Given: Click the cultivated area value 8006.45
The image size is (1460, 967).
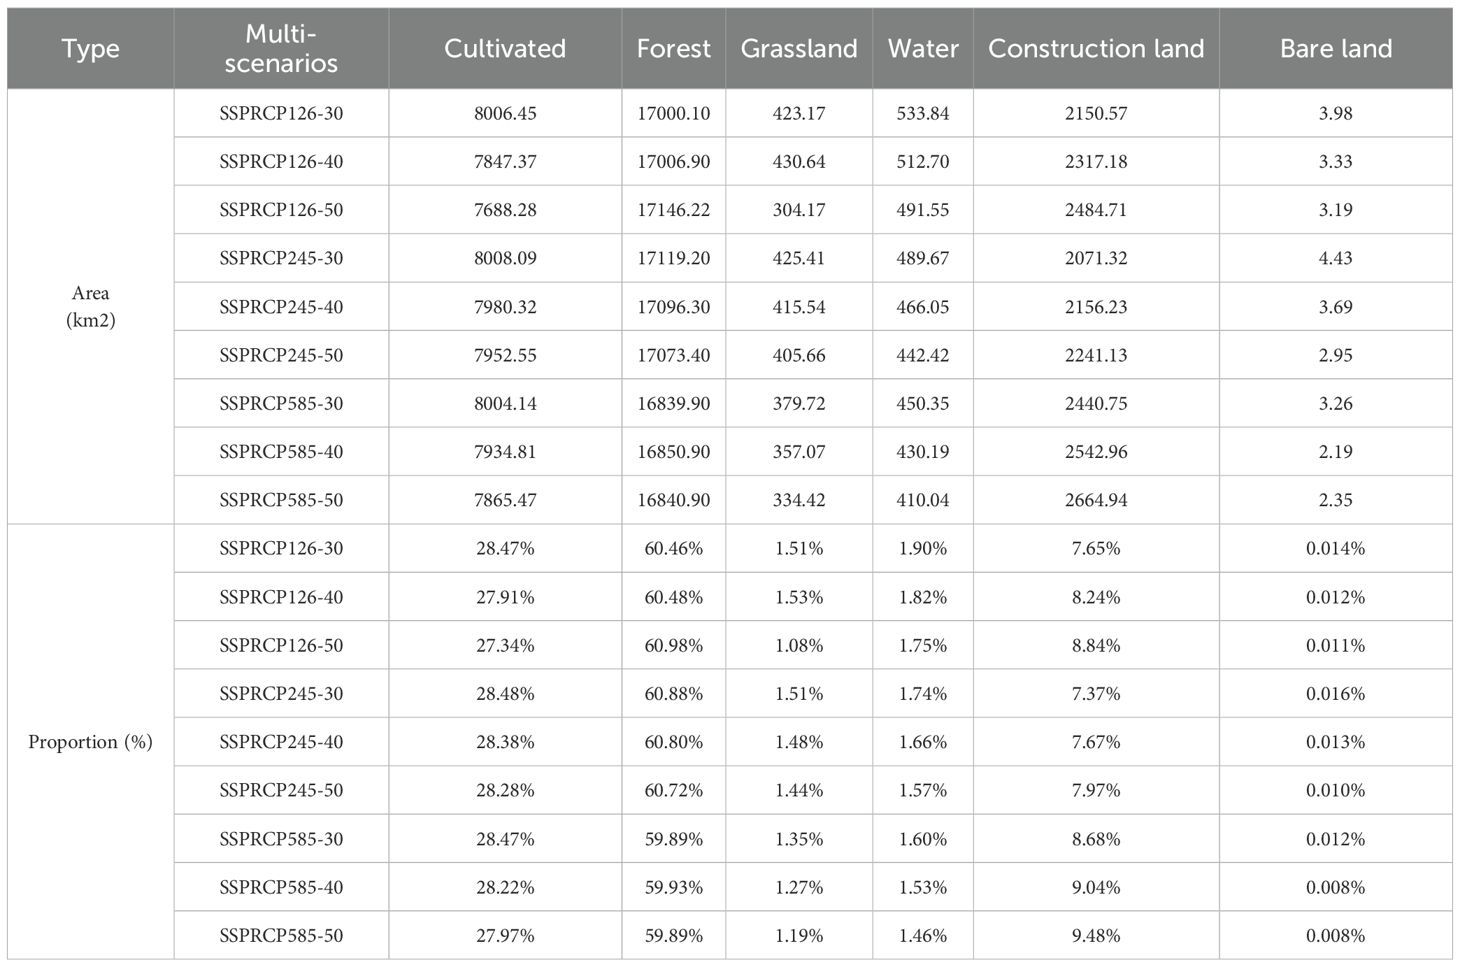Looking at the screenshot, I should coord(505,113).
